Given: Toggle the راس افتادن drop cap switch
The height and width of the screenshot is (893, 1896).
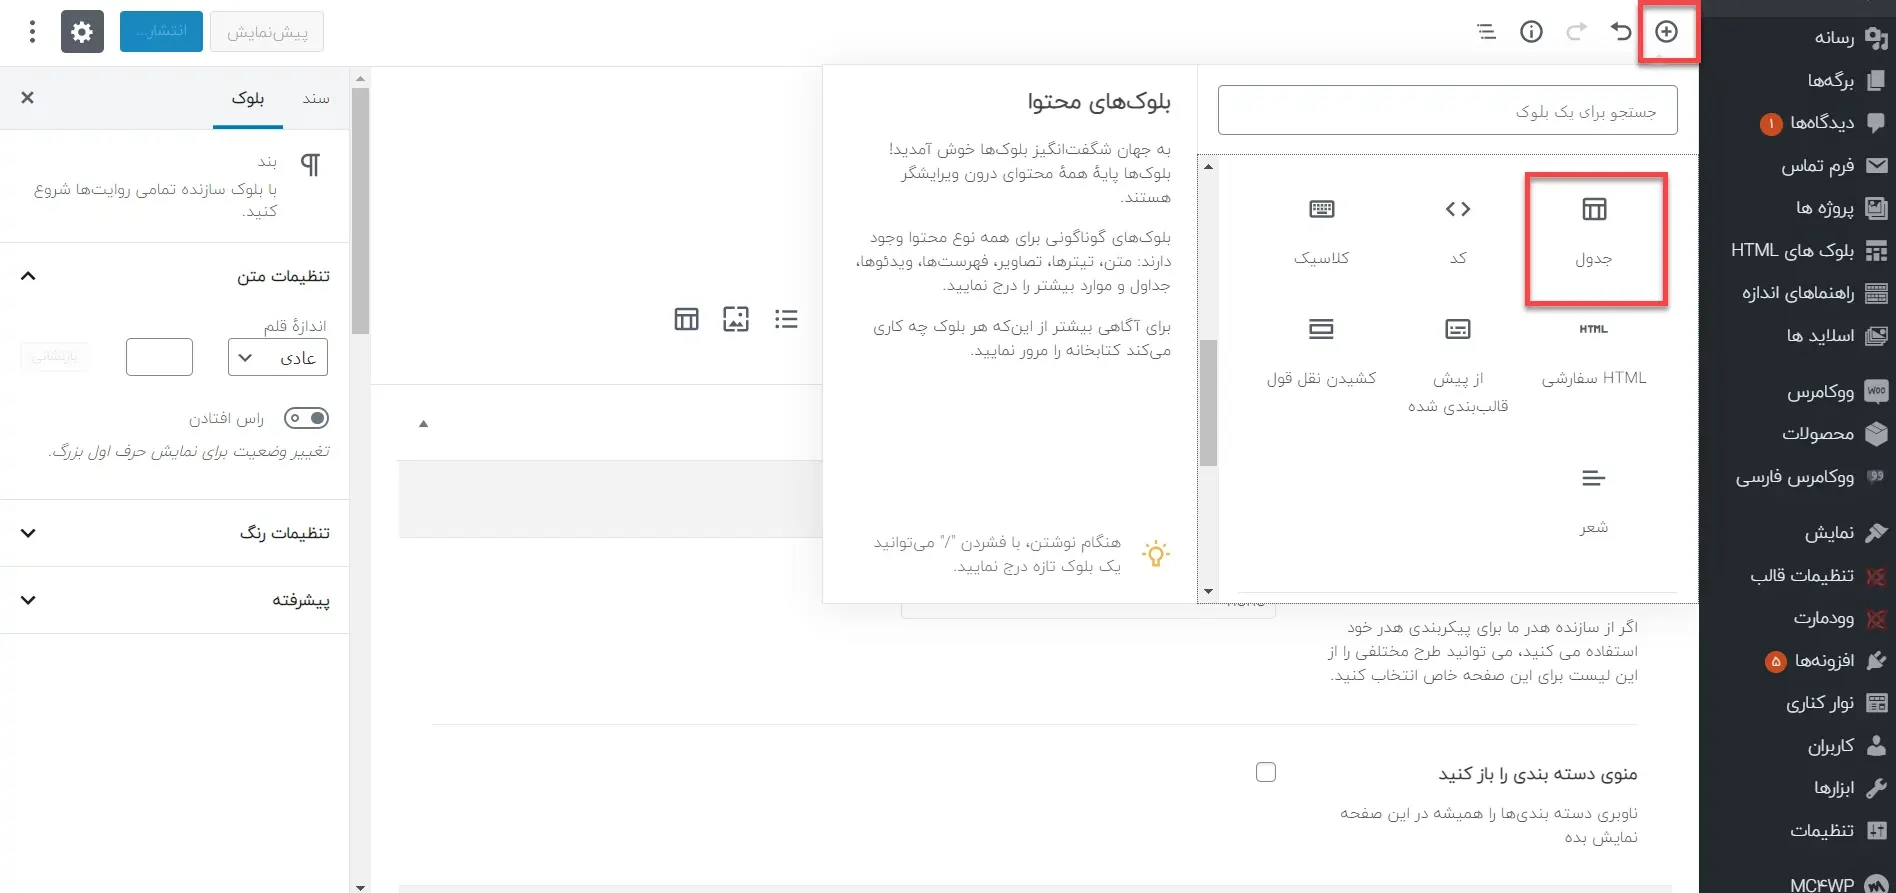Looking at the screenshot, I should [x=306, y=418].
